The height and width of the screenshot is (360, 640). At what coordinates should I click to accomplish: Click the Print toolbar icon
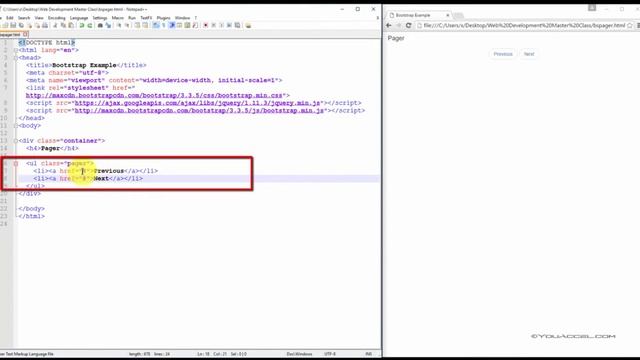45,25
